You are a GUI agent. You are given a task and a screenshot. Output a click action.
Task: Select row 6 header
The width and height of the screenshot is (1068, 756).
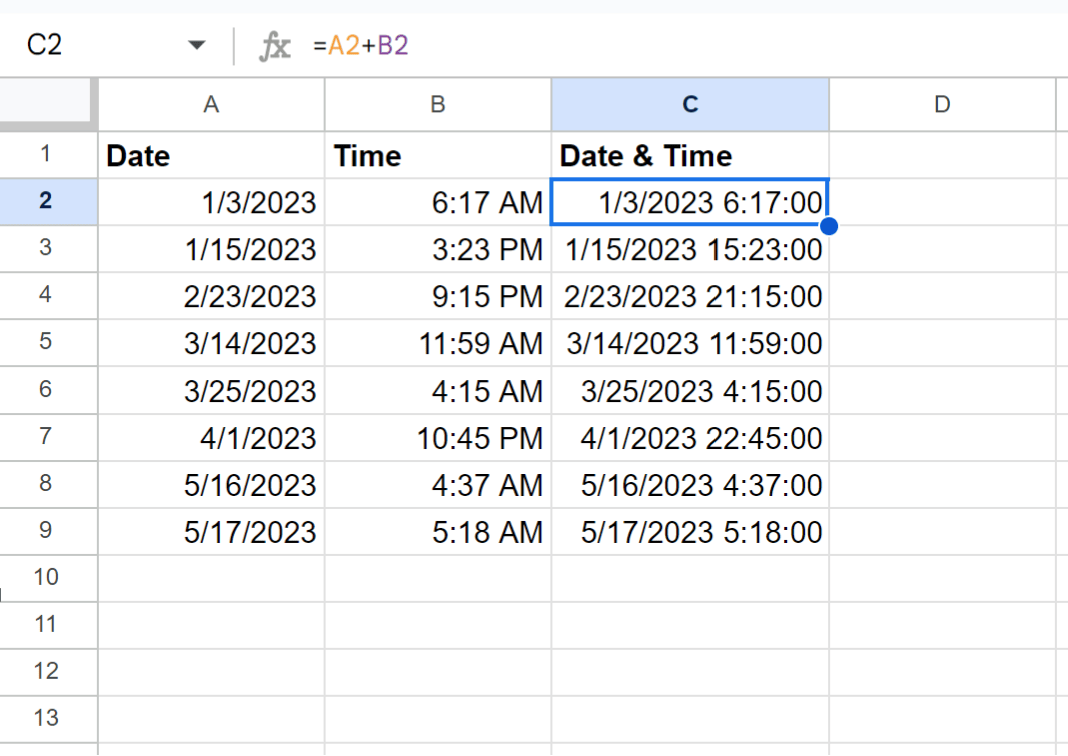(x=46, y=390)
